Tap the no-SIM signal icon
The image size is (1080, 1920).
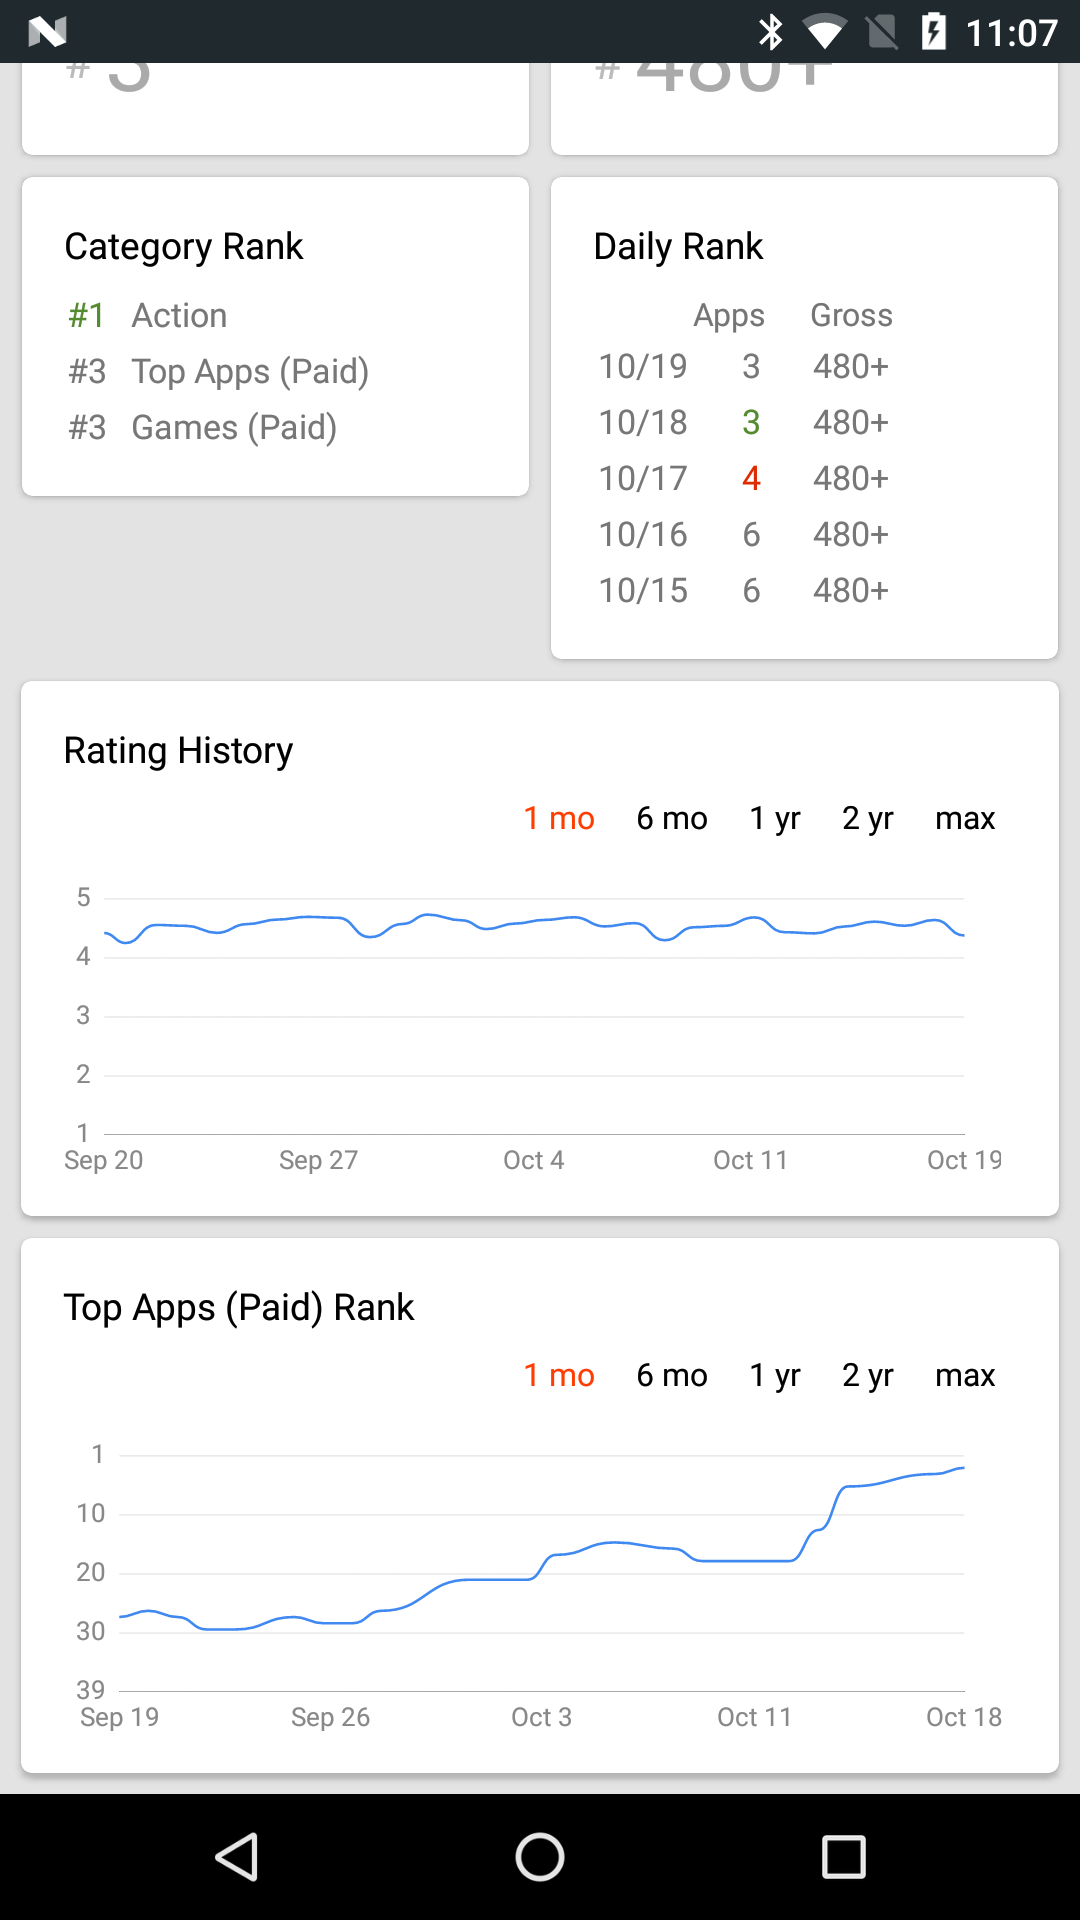click(x=882, y=32)
